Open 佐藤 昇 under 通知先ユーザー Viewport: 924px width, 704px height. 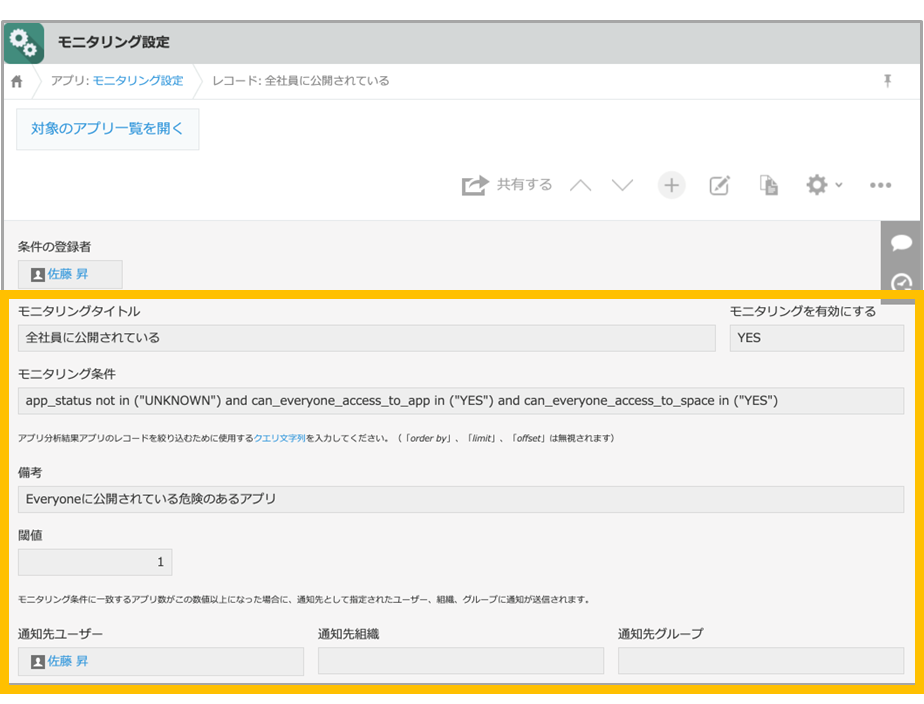click(68, 661)
